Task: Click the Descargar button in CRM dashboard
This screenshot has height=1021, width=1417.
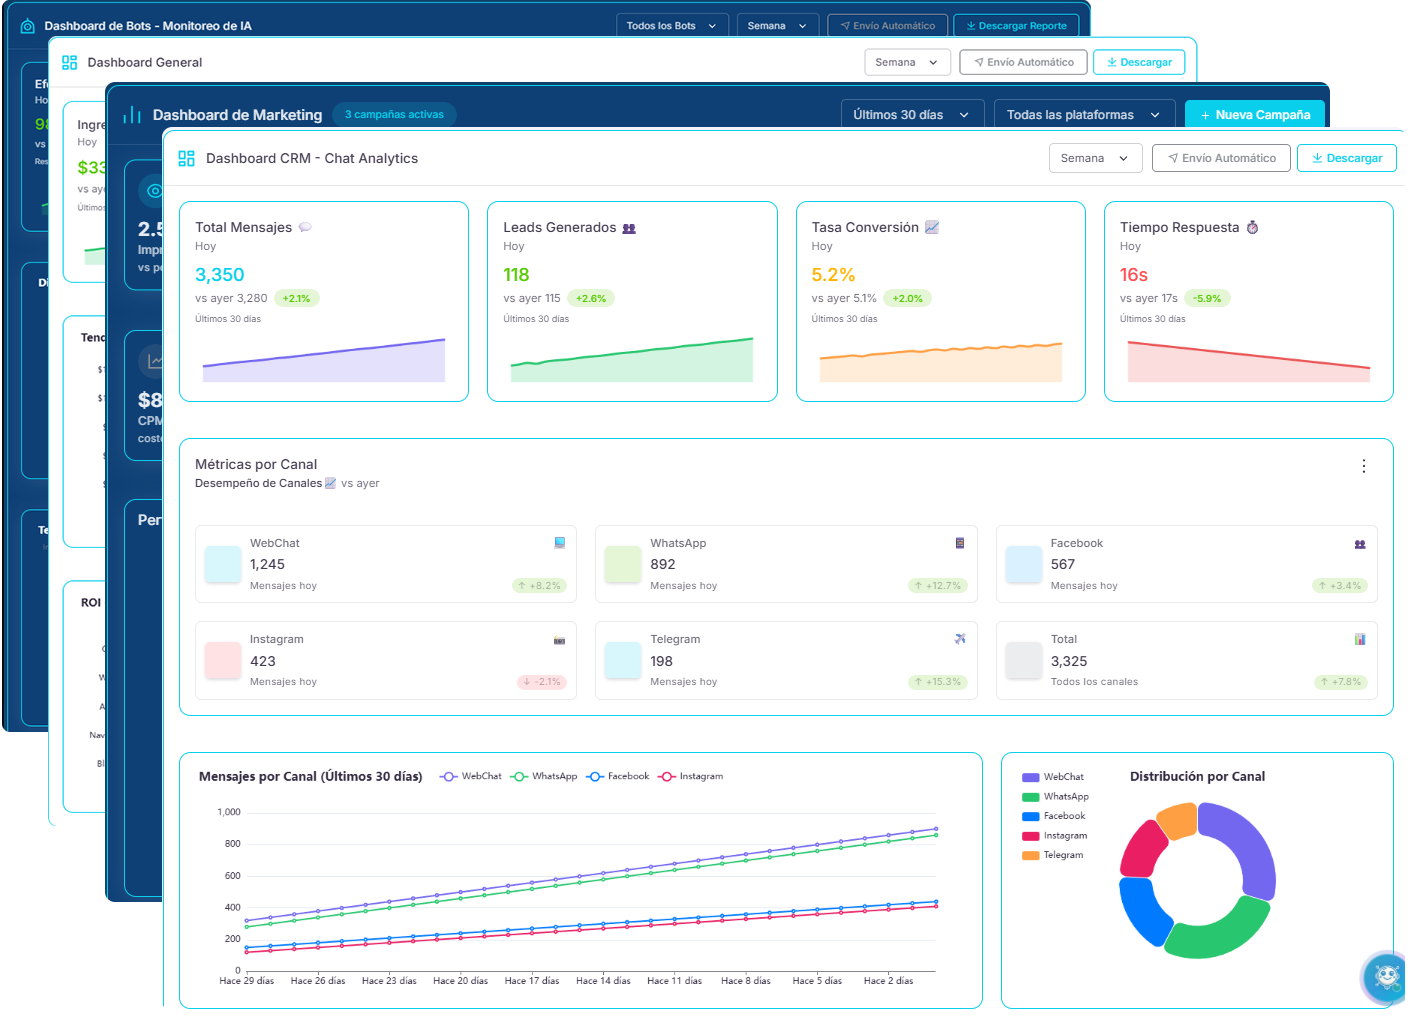Action: (1346, 159)
